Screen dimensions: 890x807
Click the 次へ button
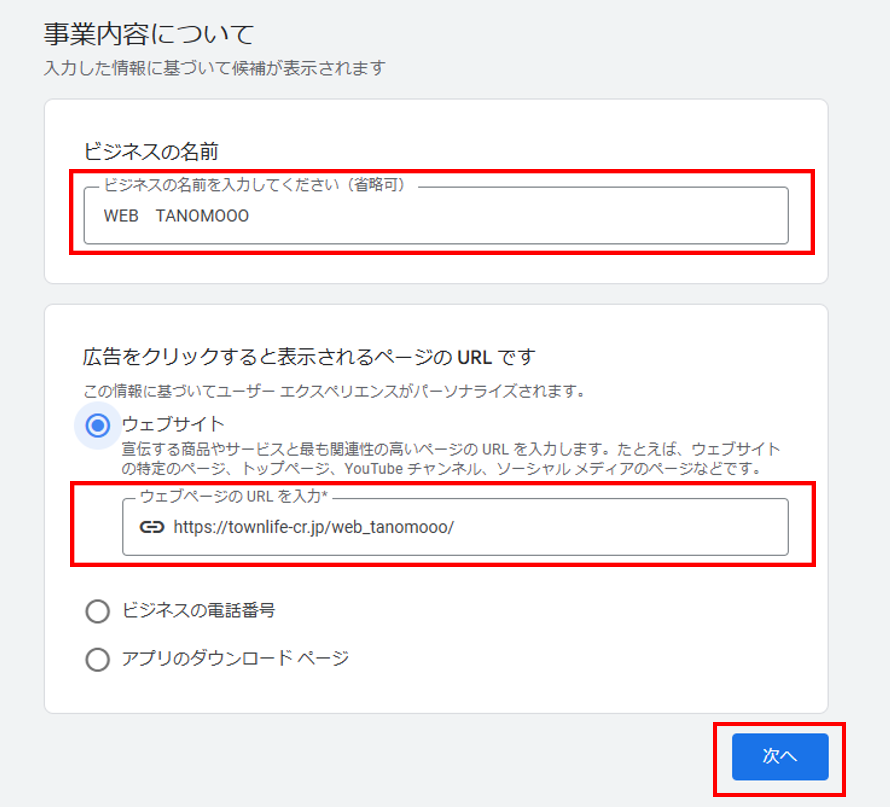pyautogui.click(x=780, y=756)
